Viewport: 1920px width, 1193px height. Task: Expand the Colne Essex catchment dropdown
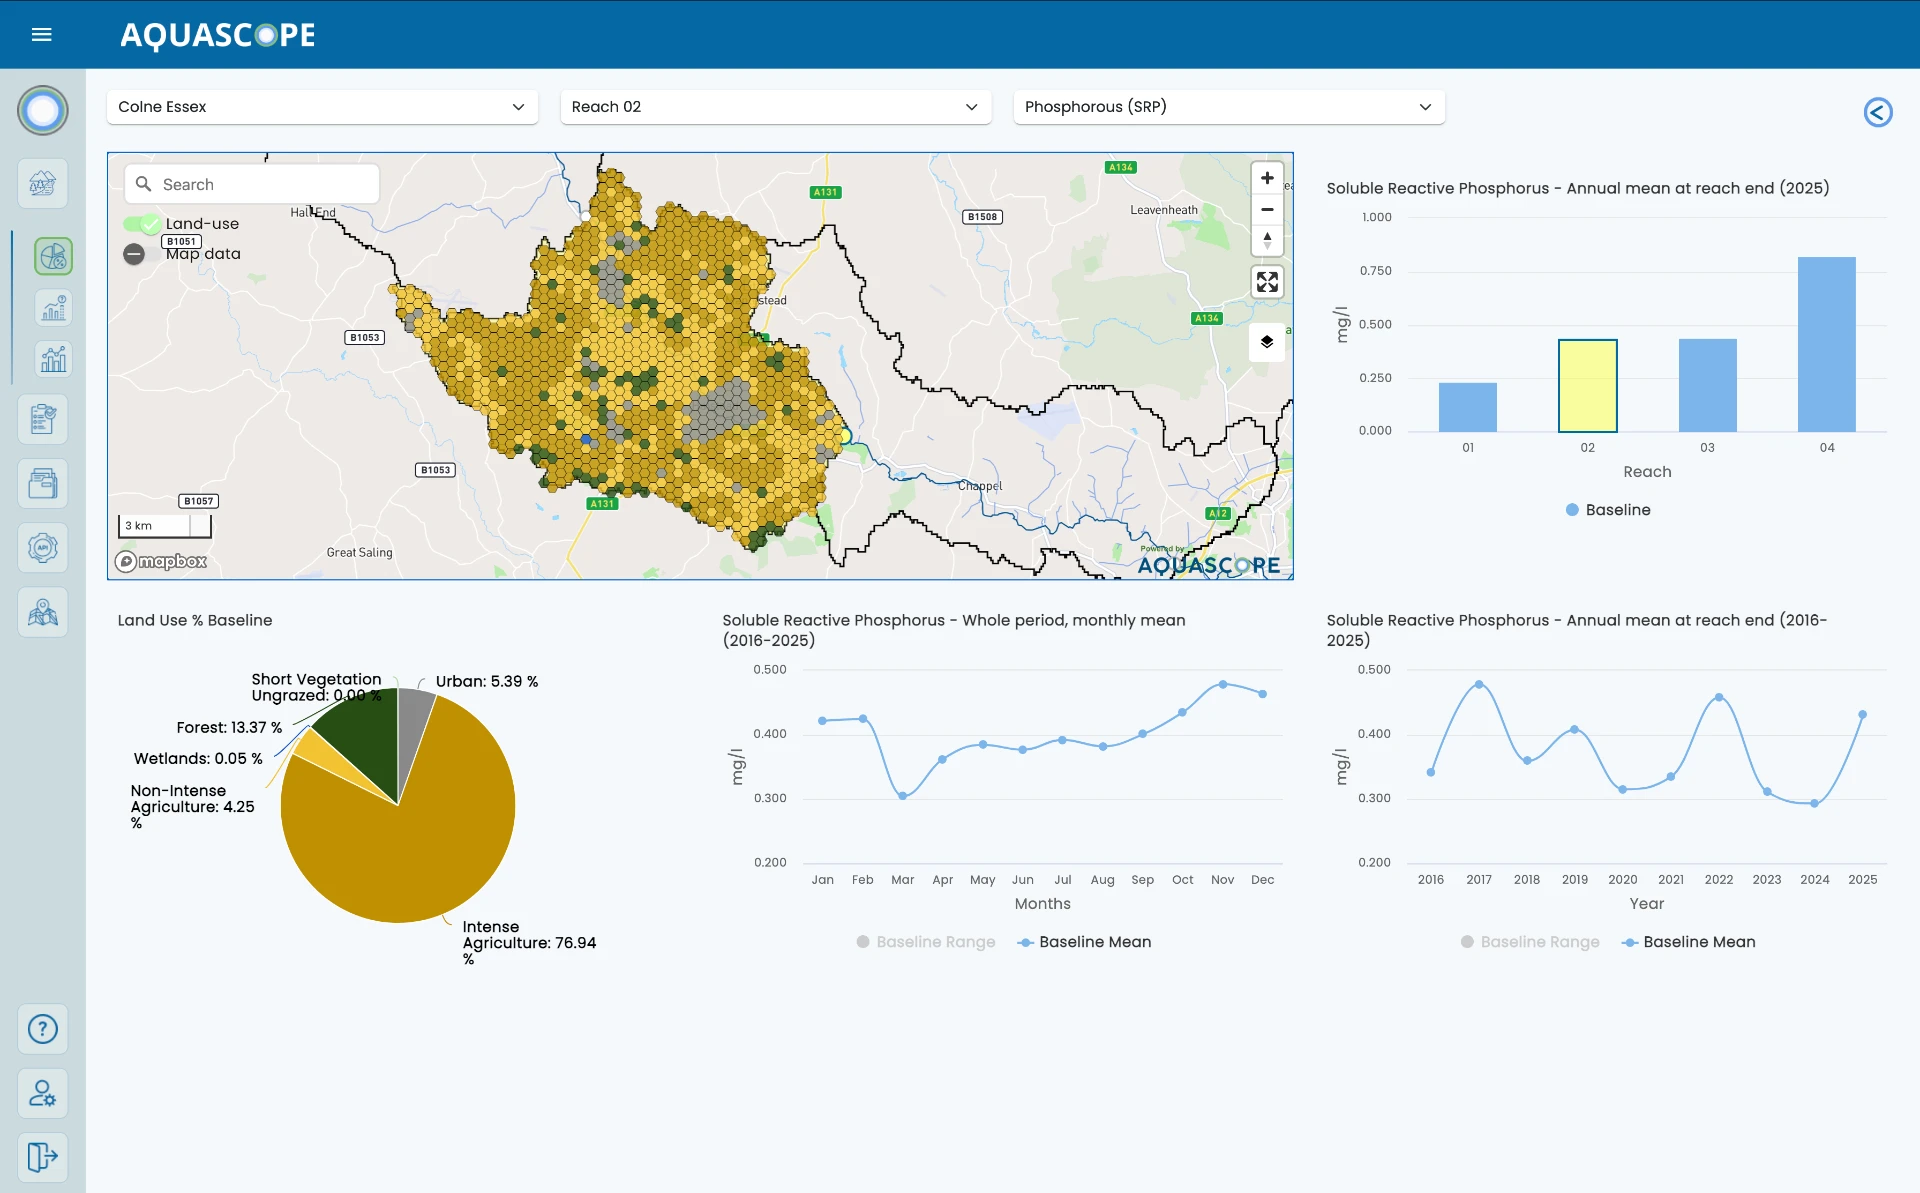click(x=322, y=107)
